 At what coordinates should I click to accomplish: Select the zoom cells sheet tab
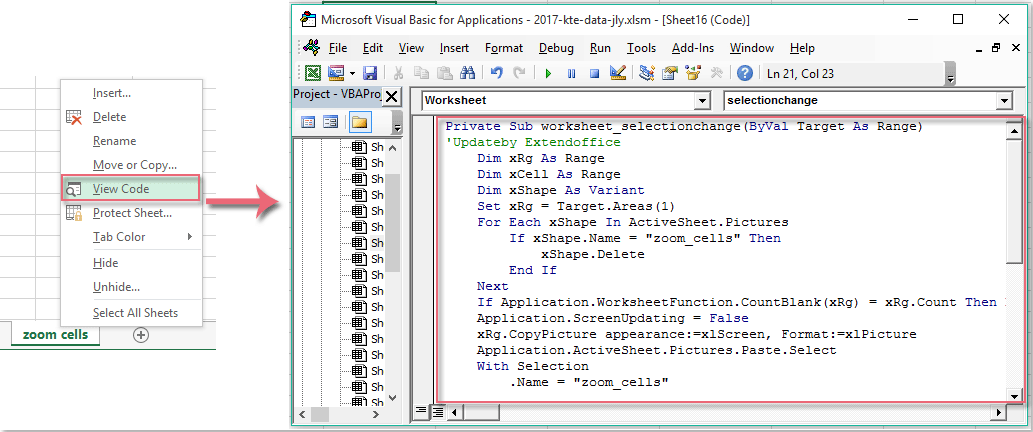[x=56, y=335]
